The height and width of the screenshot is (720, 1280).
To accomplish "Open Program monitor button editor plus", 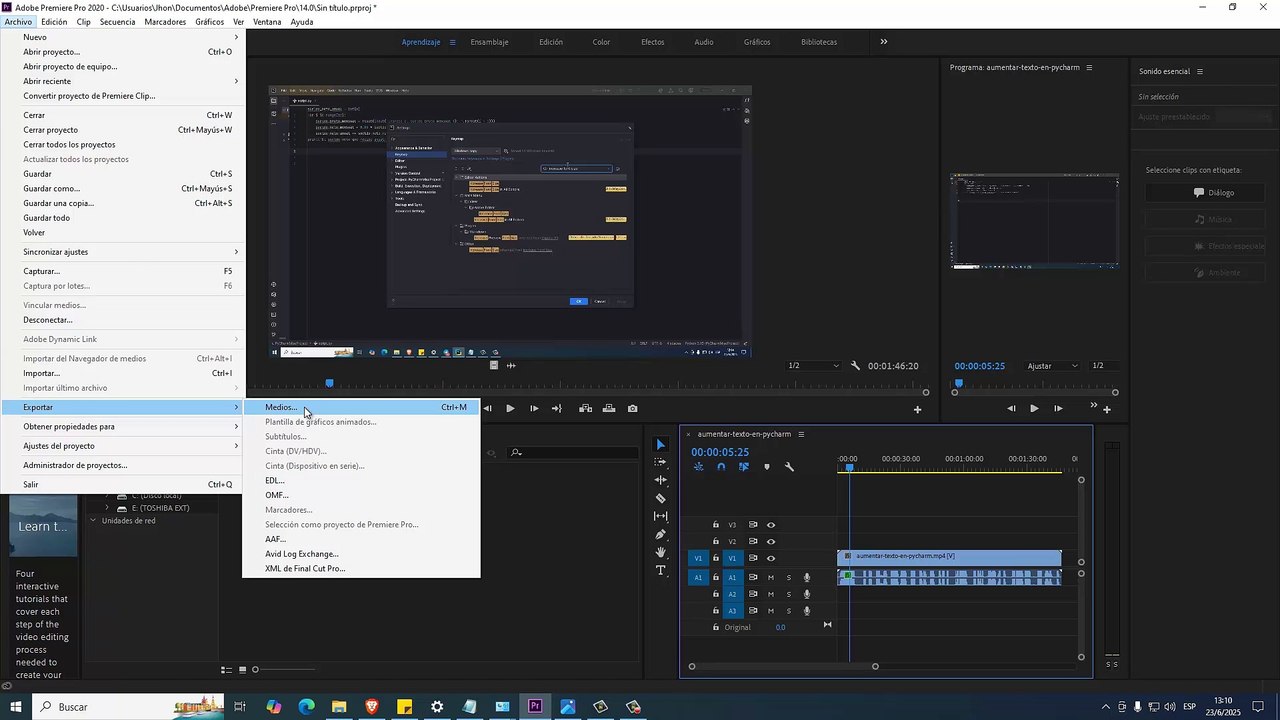I will pos(1106,409).
